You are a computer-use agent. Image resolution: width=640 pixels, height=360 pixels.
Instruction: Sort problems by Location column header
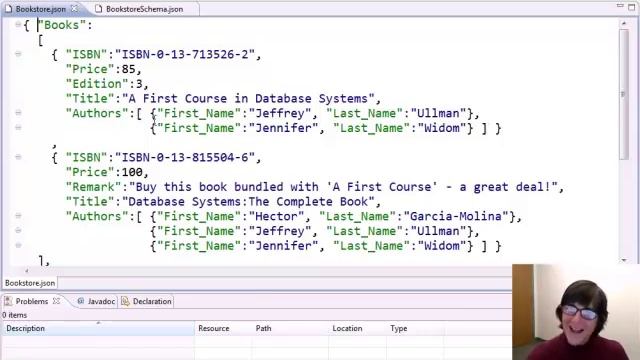[357, 328]
